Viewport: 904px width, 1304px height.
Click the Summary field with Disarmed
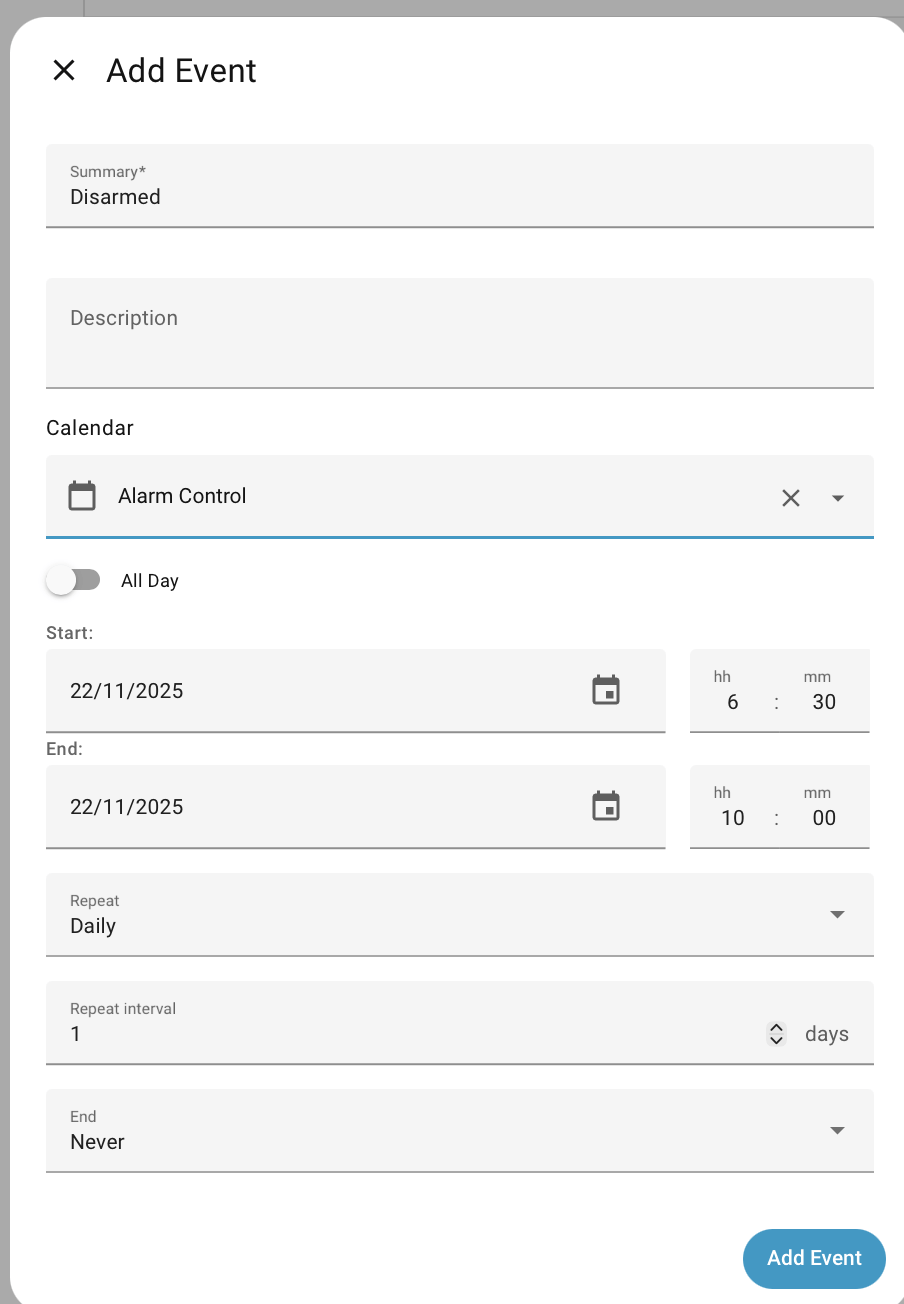click(x=459, y=196)
